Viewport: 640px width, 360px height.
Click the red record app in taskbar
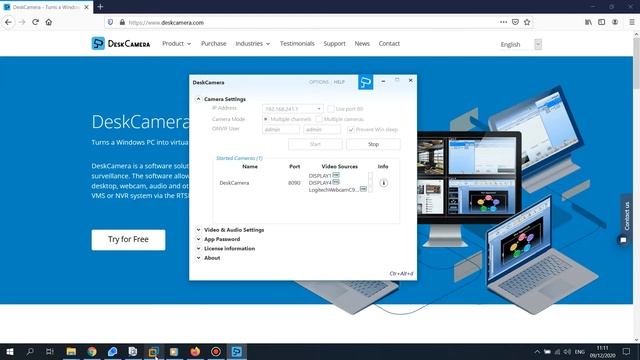pyautogui.click(x=216, y=351)
